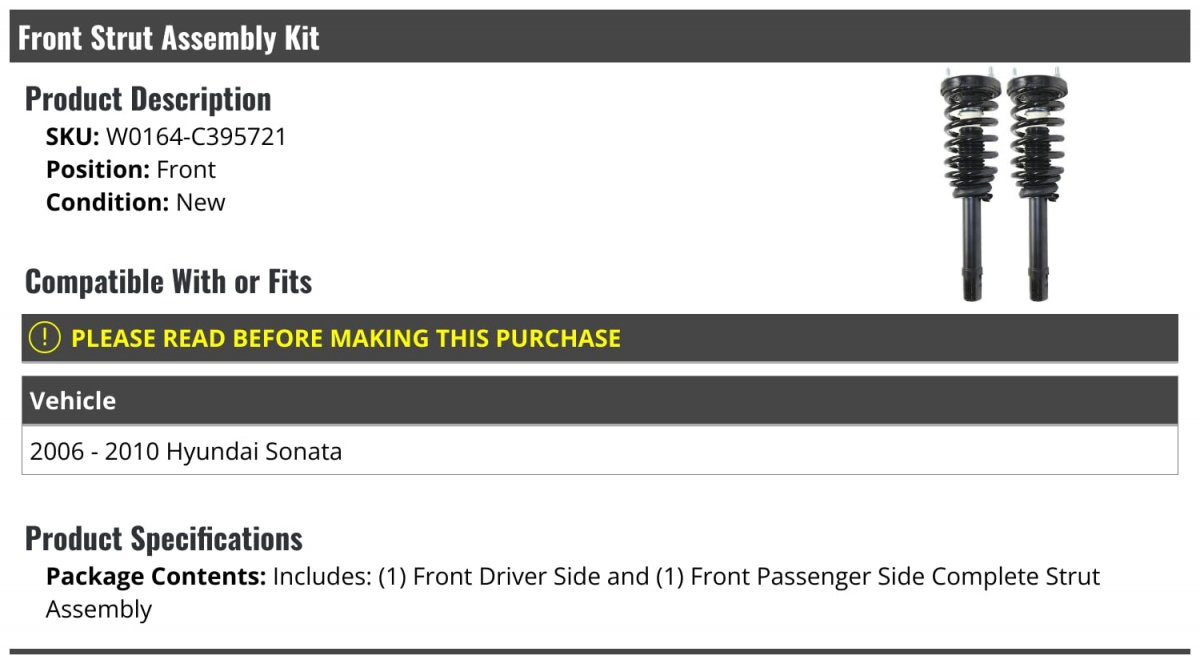The width and height of the screenshot is (1200, 664).
Task: Click the left strut in the product photo
Action: 967,185
